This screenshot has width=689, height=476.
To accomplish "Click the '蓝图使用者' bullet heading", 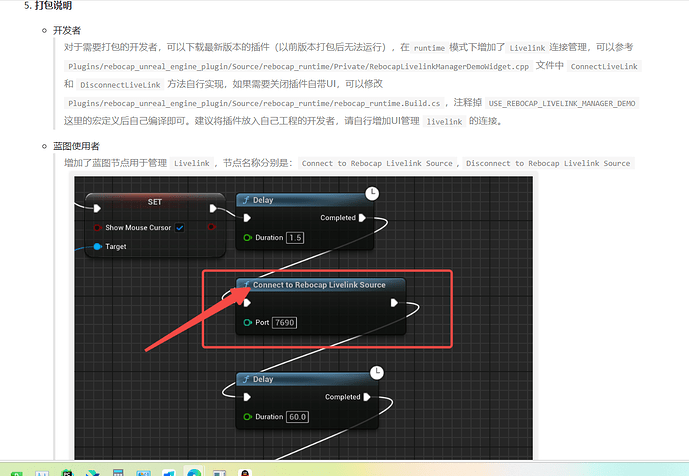I will (x=76, y=146).
